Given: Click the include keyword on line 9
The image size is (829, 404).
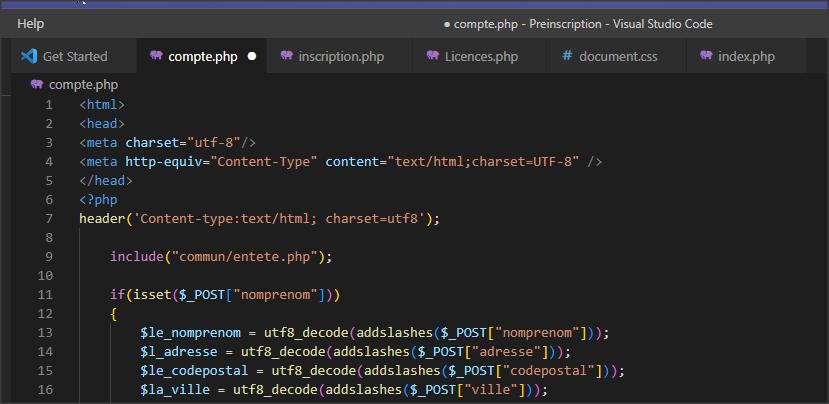Looking at the screenshot, I should [x=137, y=256].
